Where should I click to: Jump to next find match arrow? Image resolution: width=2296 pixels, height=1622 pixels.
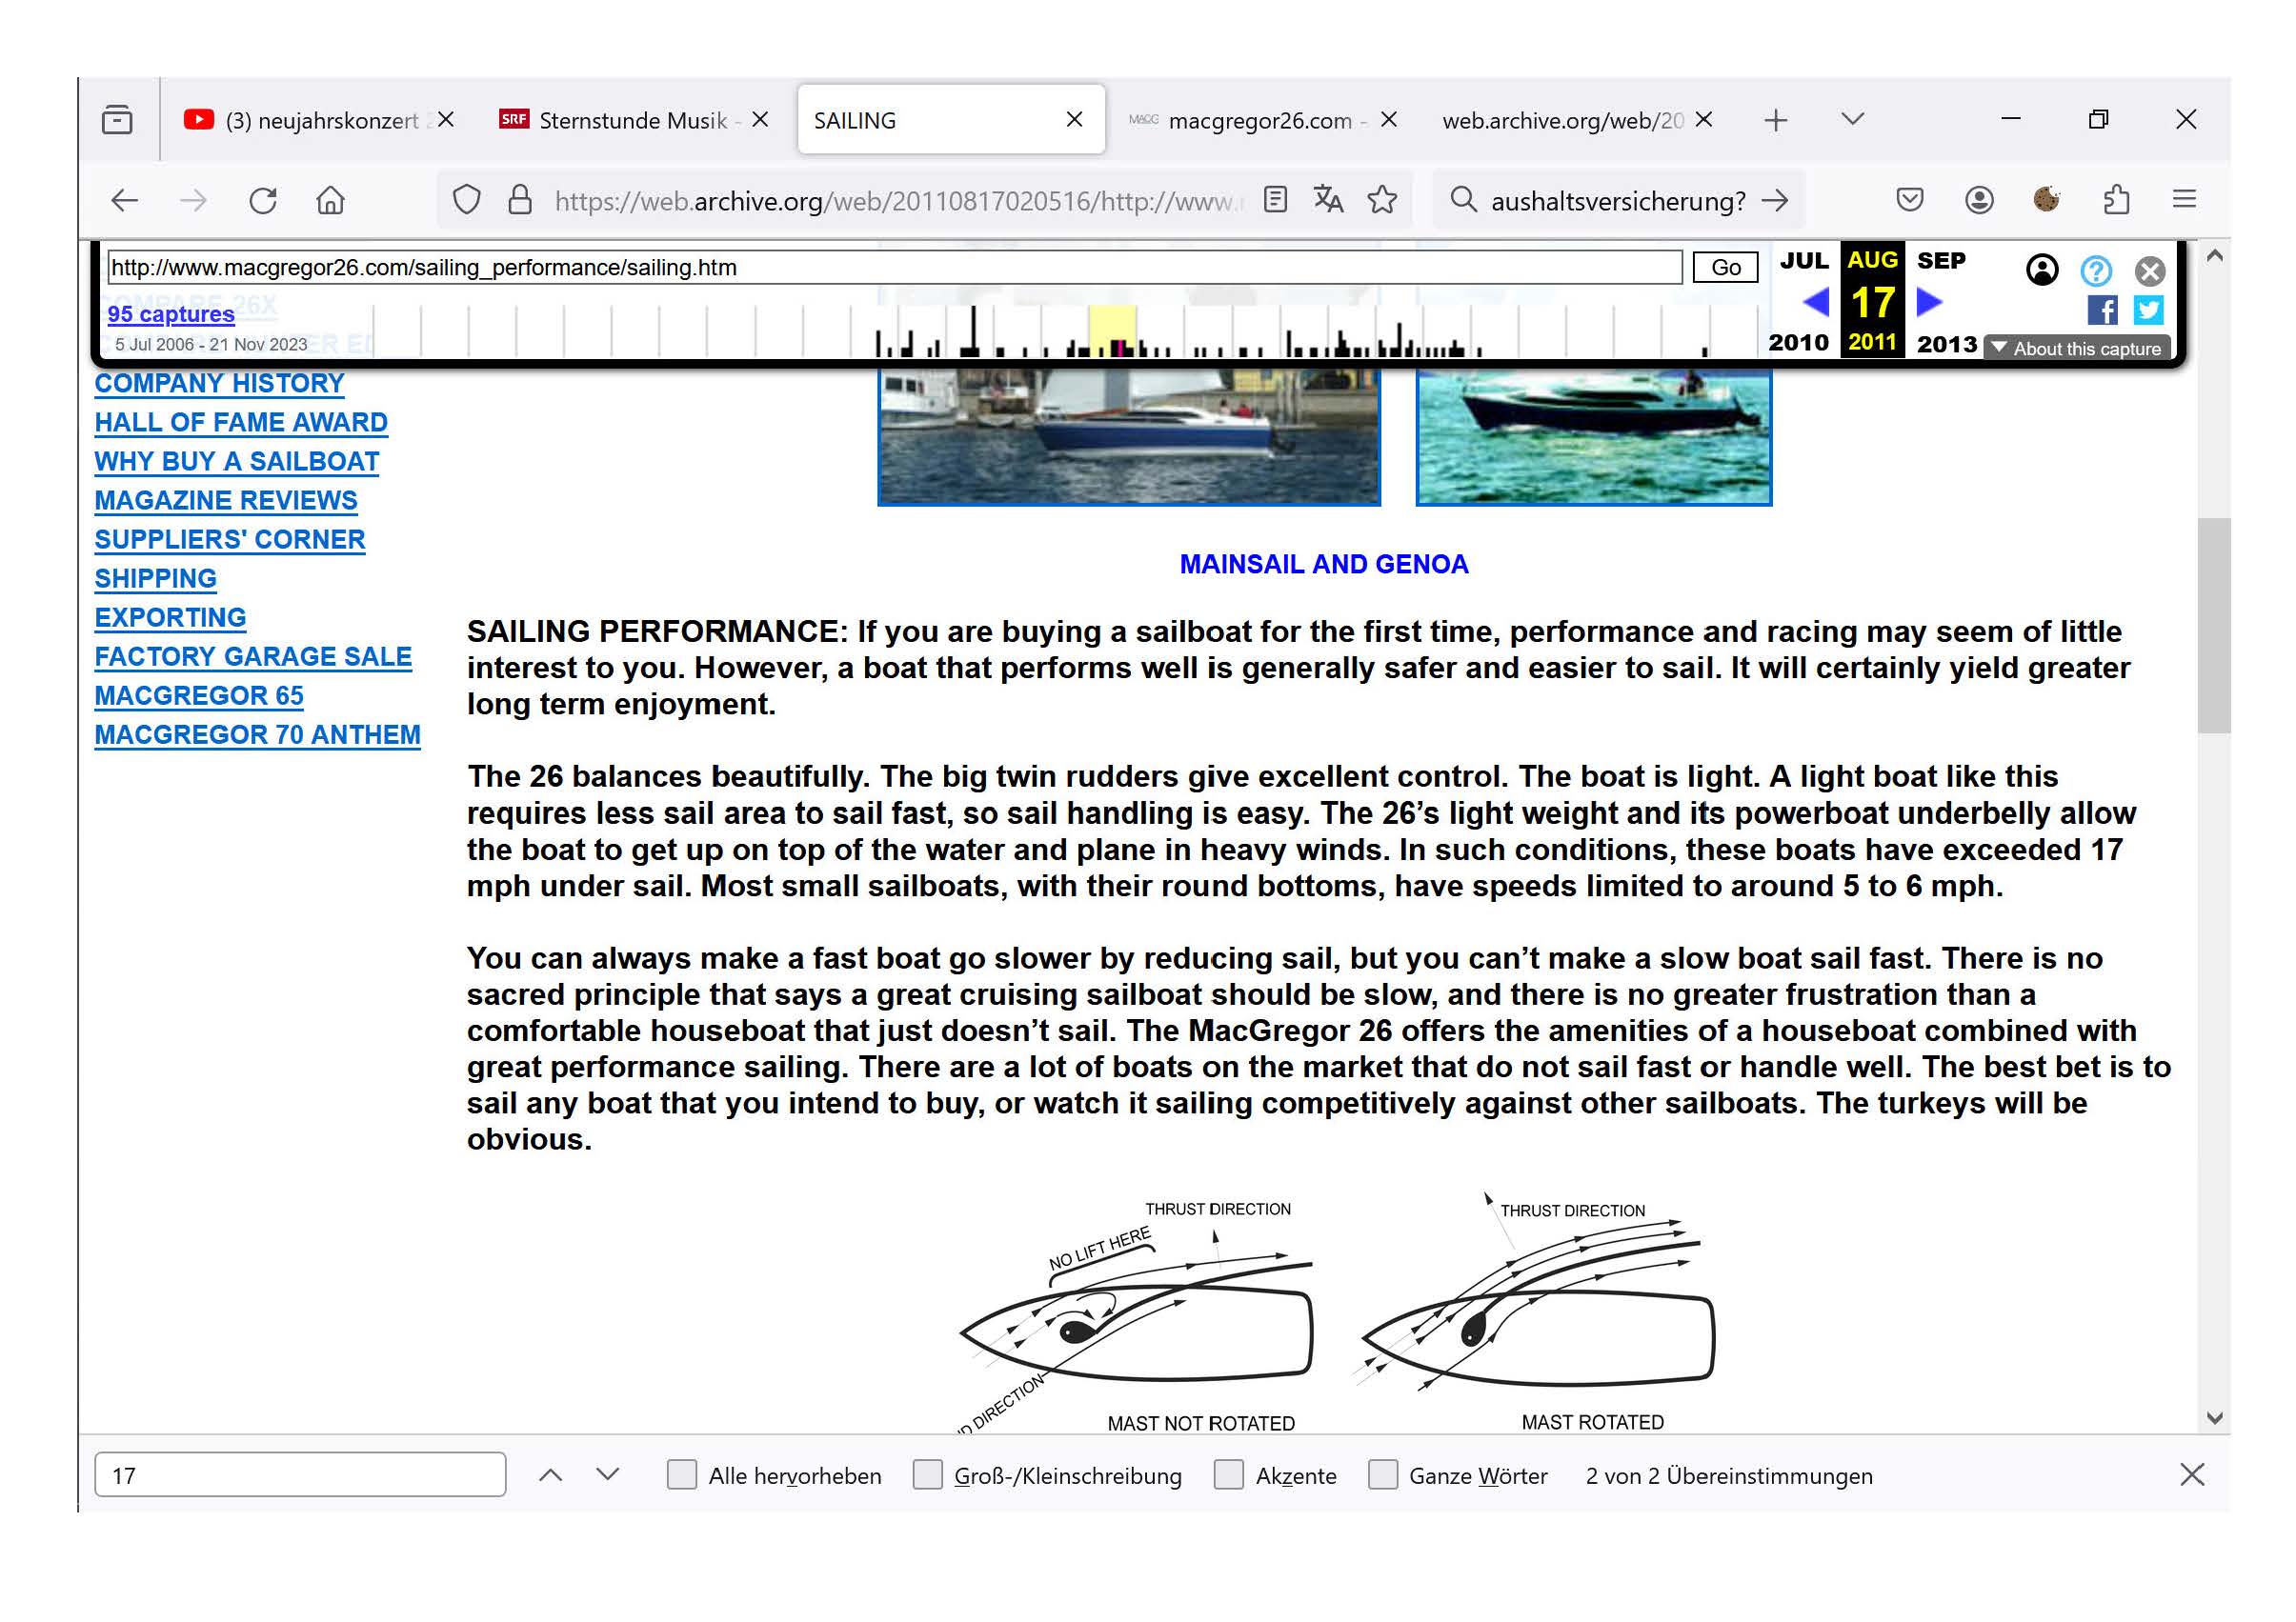click(x=607, y=1474)
